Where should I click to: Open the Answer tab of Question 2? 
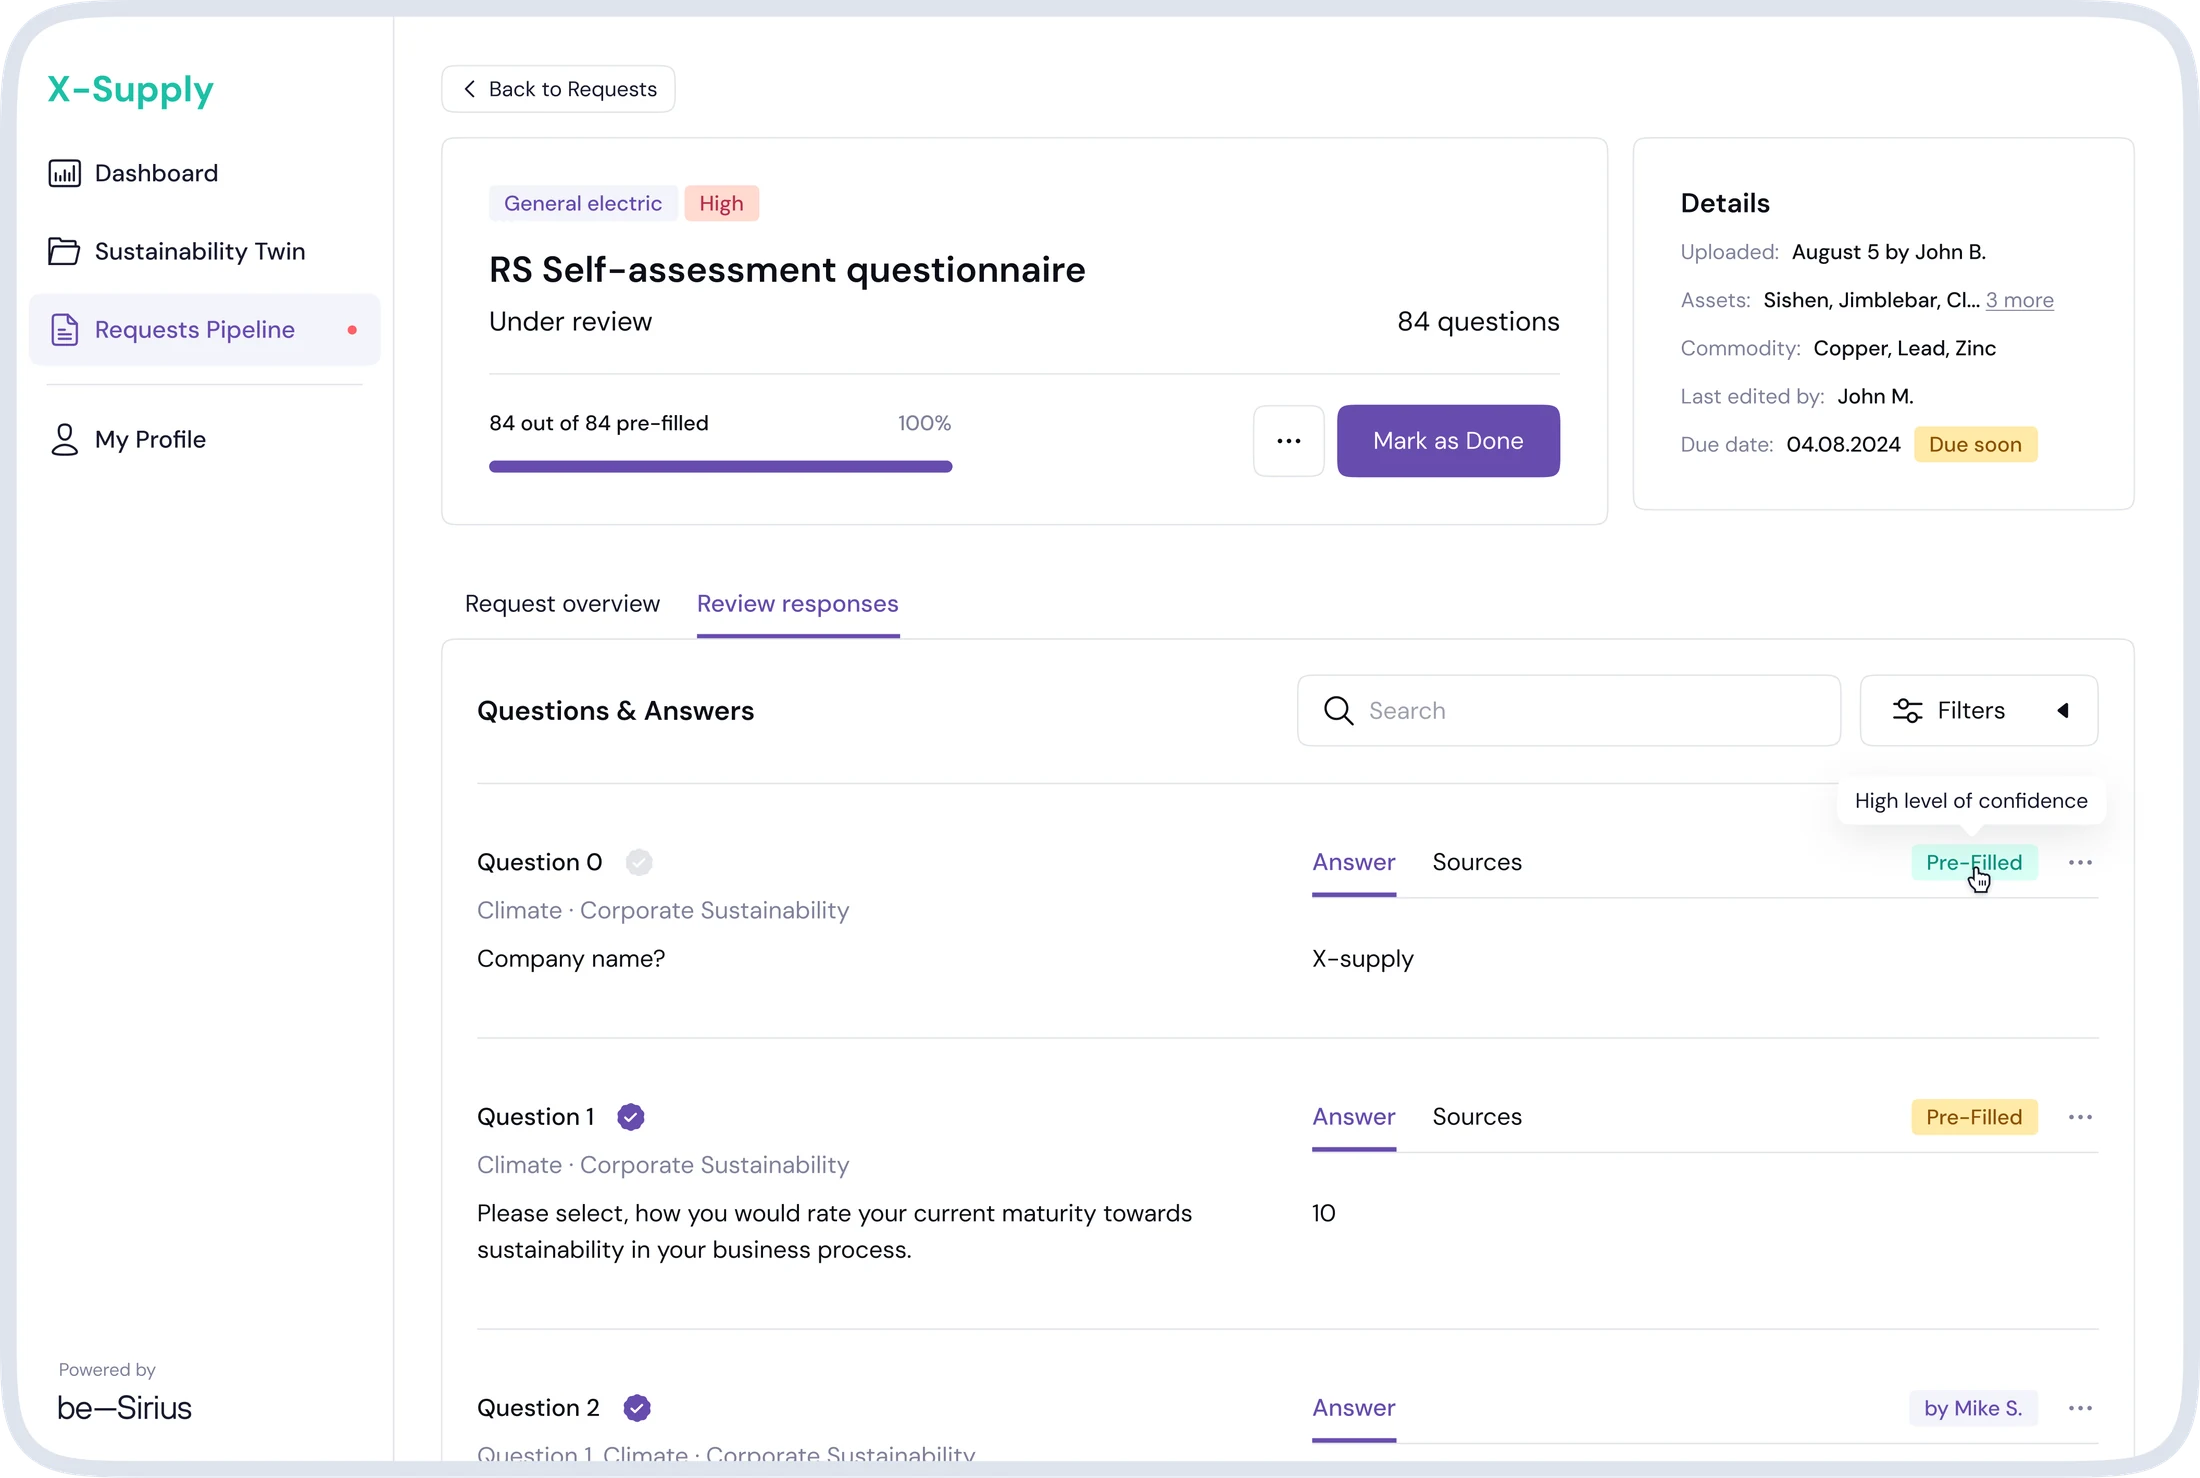click(1353, 1408)
